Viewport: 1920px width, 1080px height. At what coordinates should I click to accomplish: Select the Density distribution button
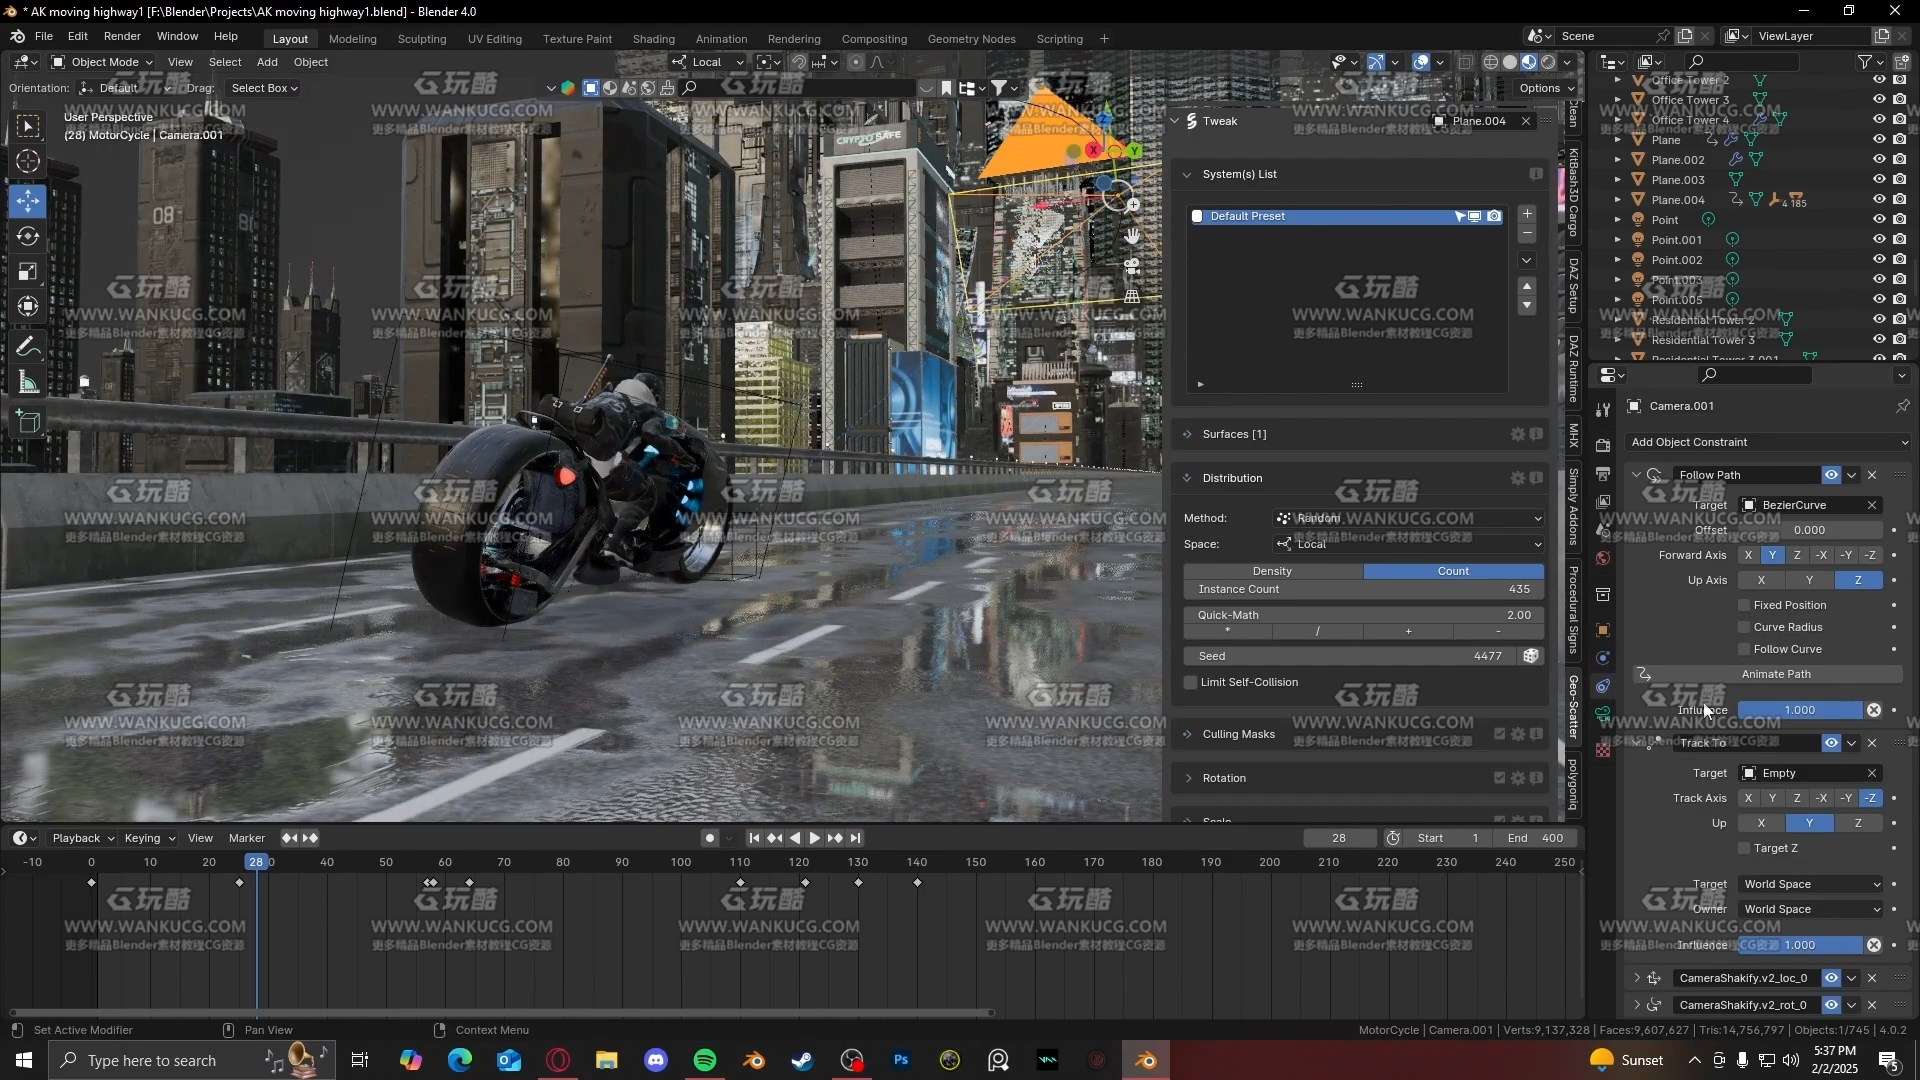1272,571
